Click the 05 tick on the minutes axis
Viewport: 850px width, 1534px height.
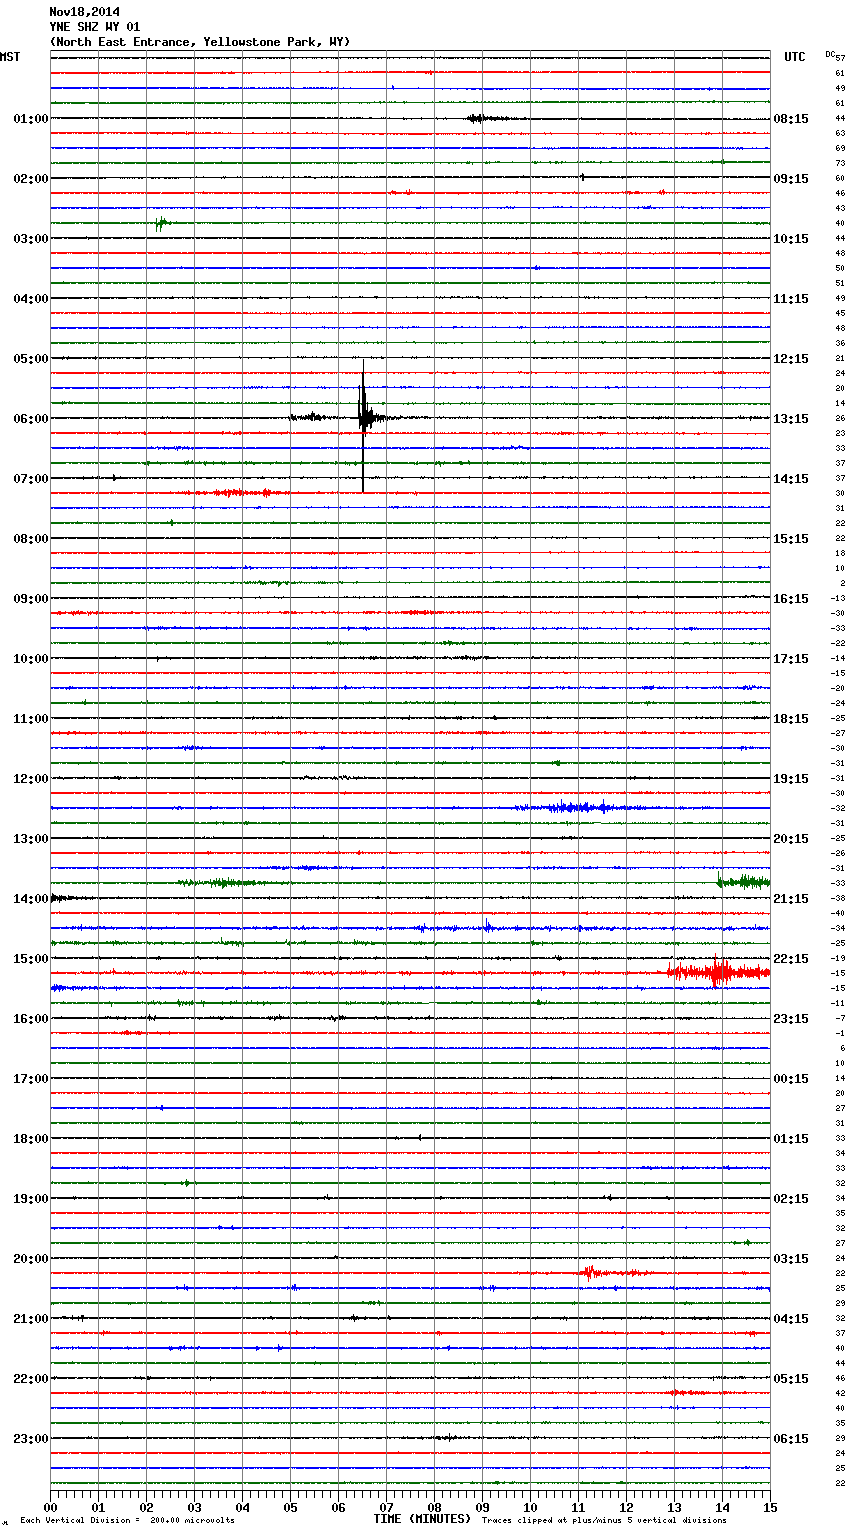(x=290, y=1507)
